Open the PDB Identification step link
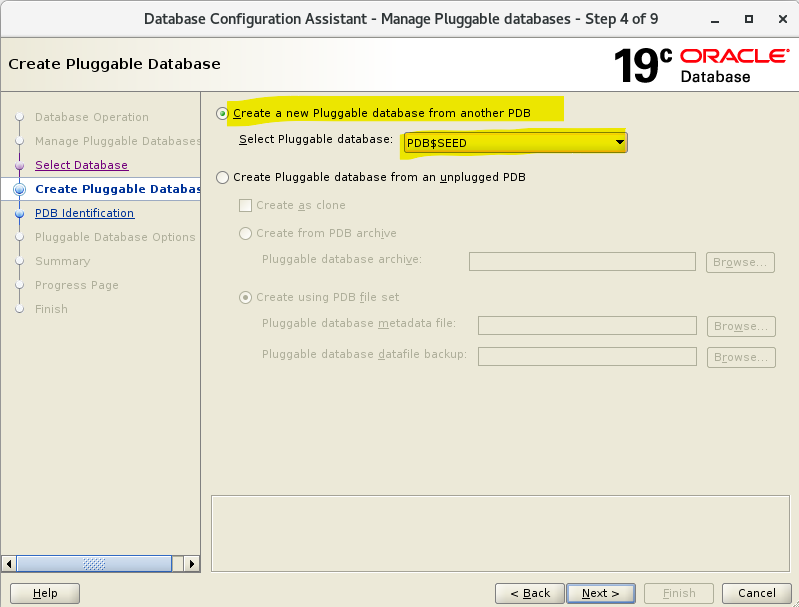The width and height of the screenshot is (799, 607). (85, 213)
